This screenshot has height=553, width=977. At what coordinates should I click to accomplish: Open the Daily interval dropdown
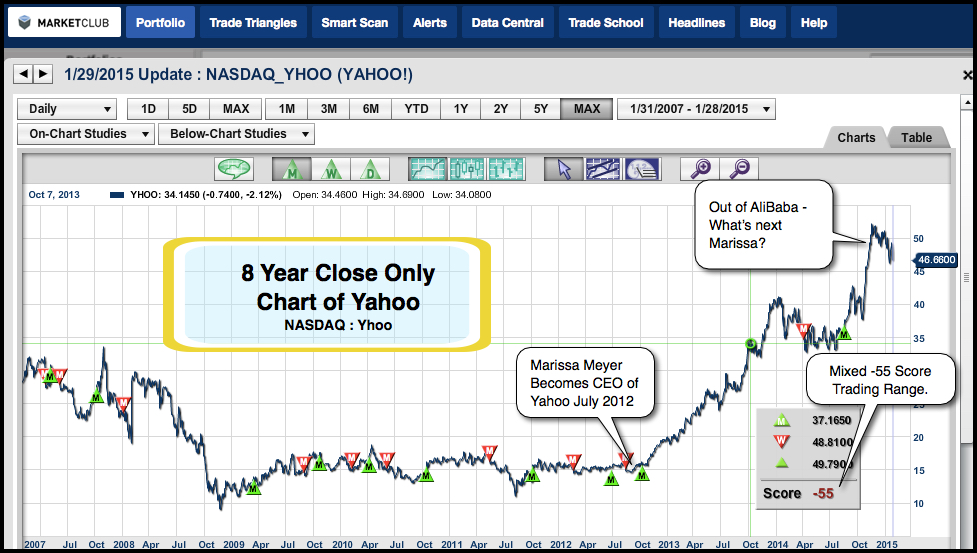pyautogui.click(x=67, y=109)
